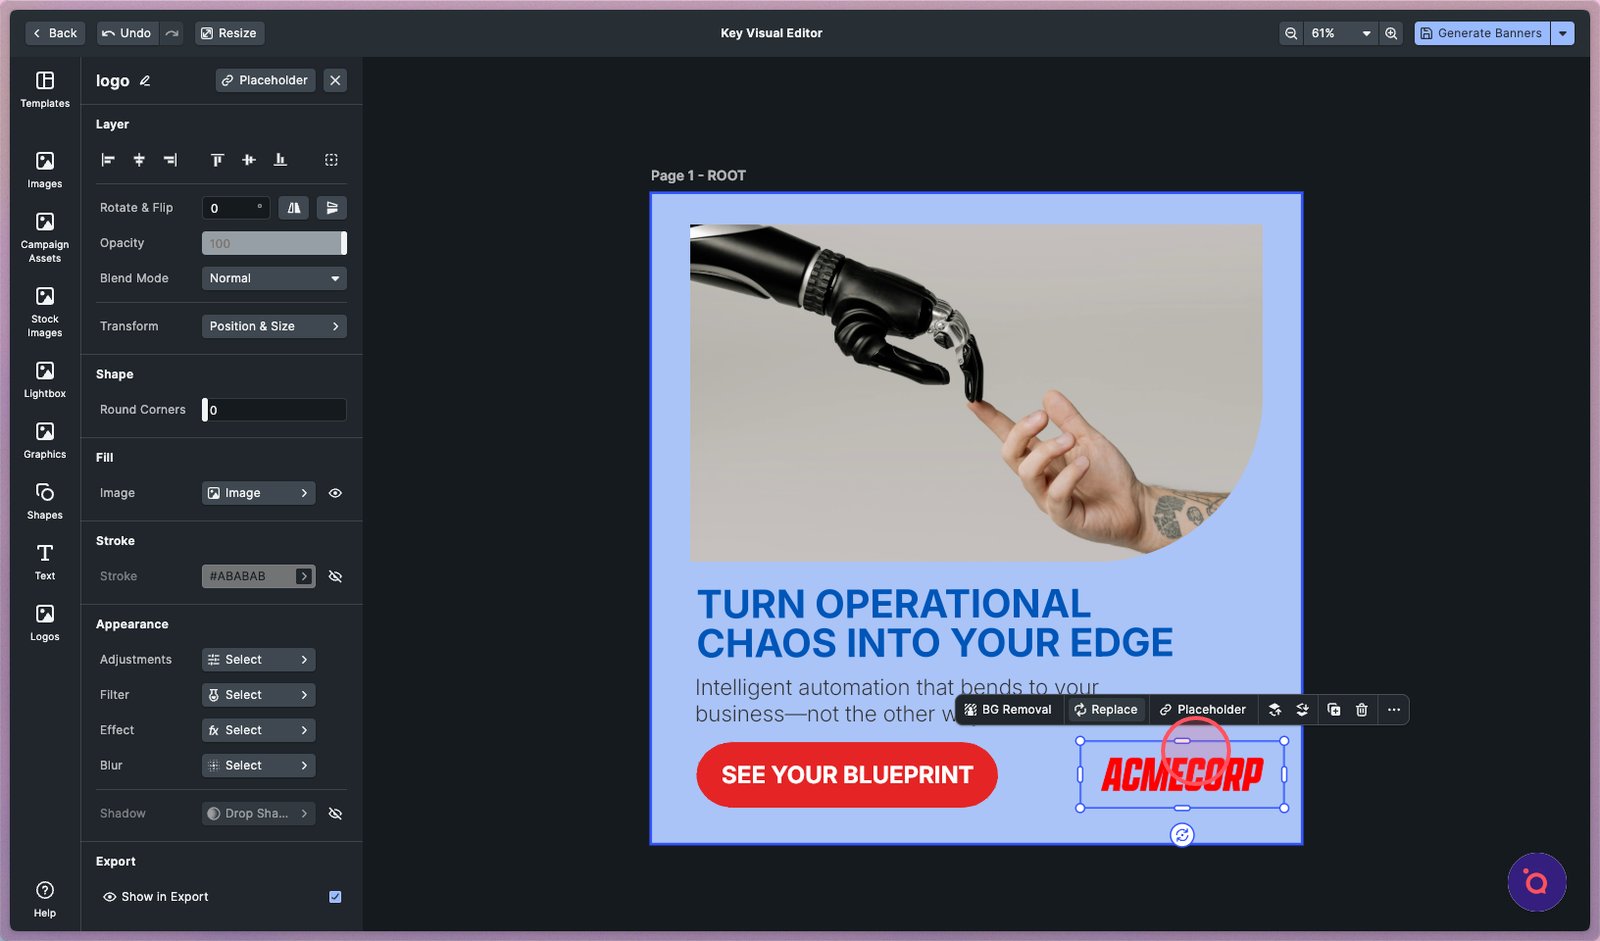1600x941 pixels.
Task: Flip the logo horizontally
Action: pos(294,208)
